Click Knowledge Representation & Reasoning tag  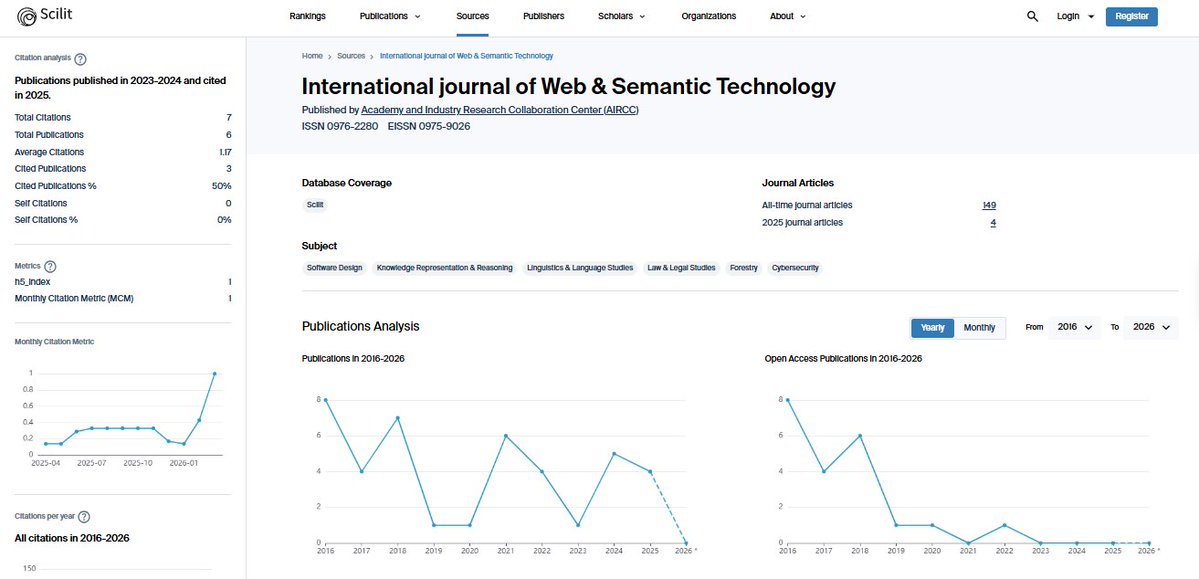(444, 268)
